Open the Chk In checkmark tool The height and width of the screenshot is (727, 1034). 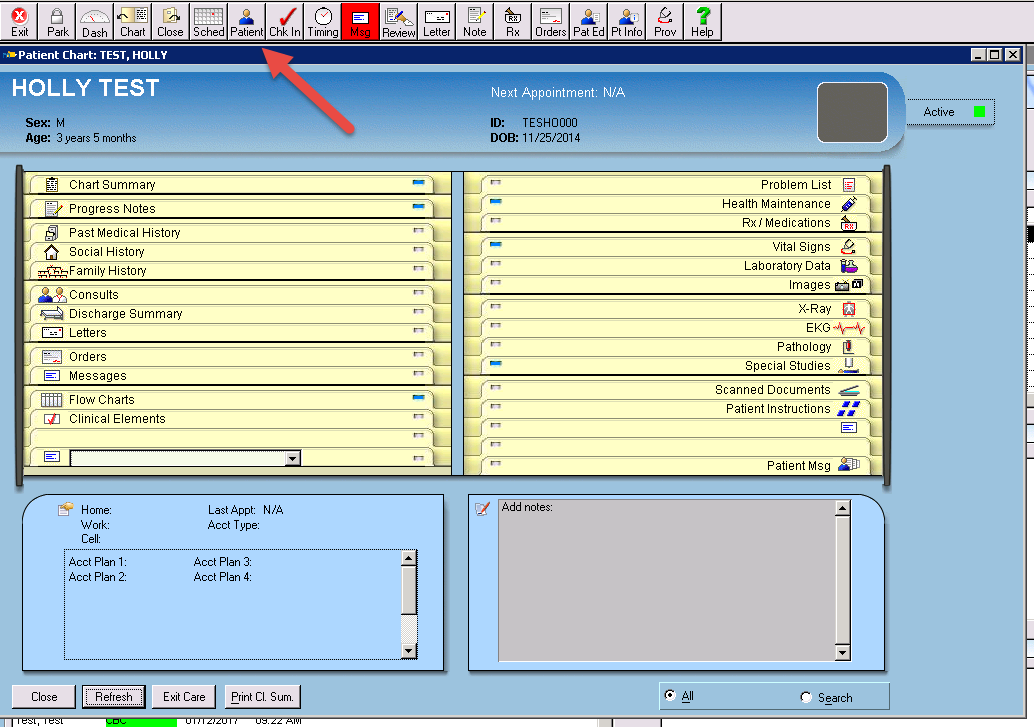pyautogui.click(x=285, y=21)
